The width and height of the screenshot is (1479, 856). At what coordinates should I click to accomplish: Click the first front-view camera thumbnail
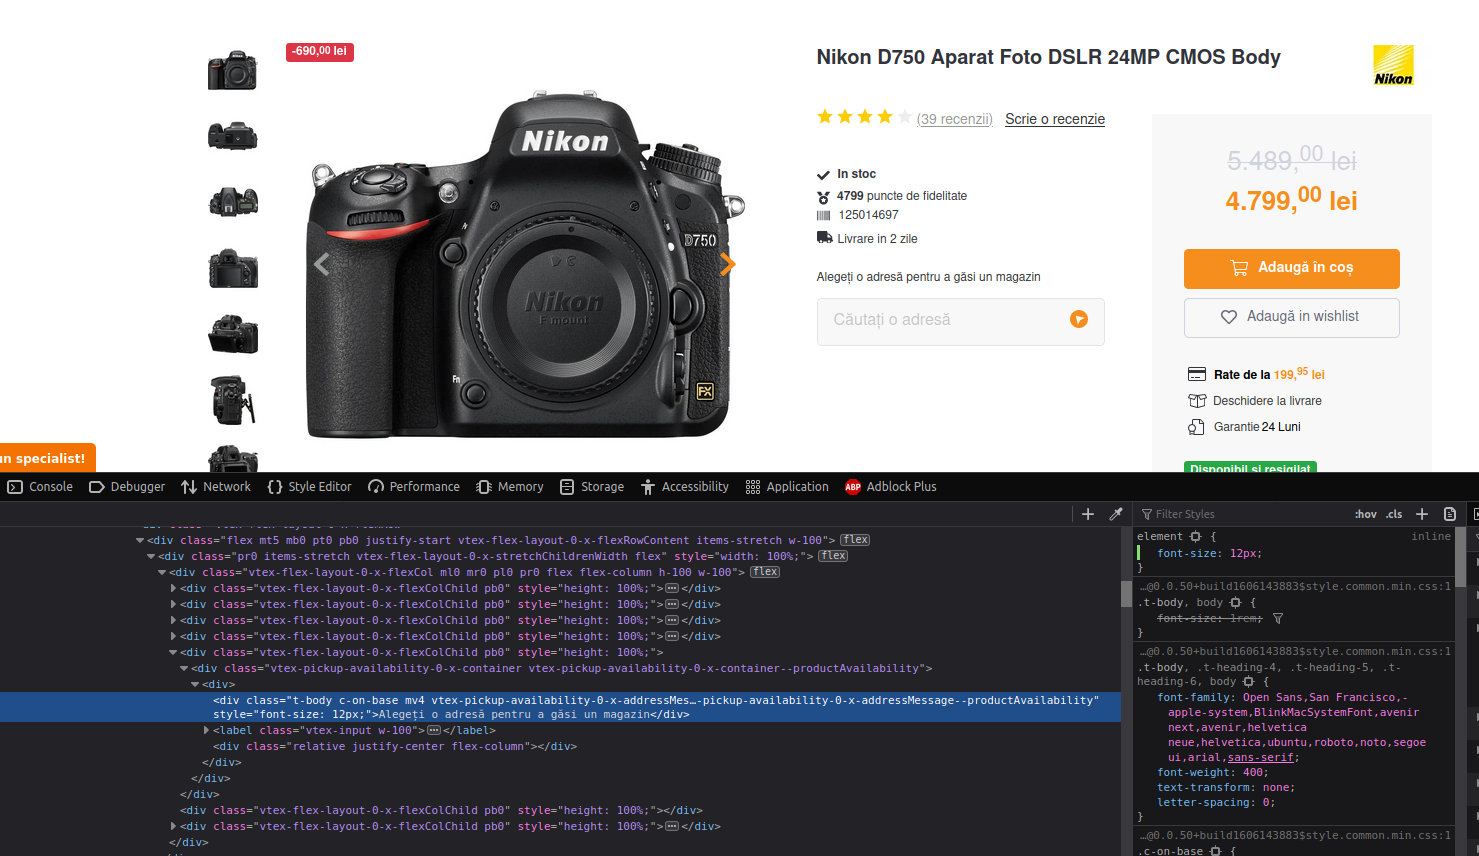point(232,71)
